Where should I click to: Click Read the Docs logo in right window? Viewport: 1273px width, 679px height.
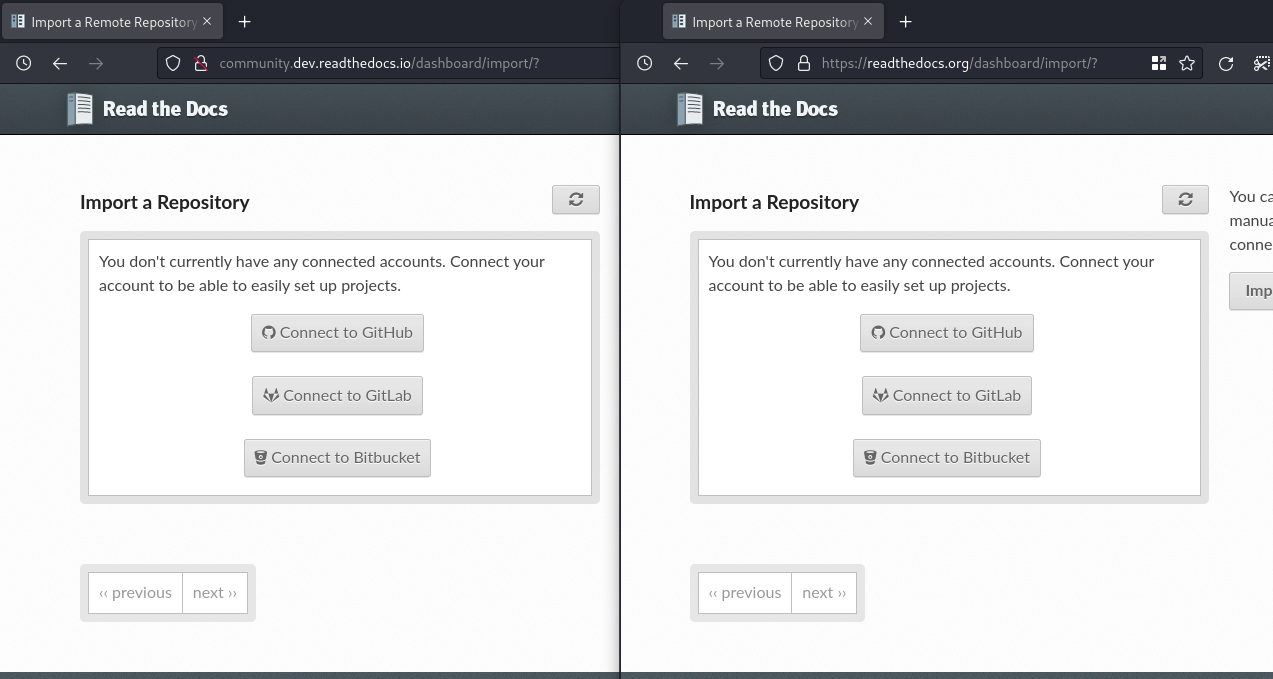pos(757,109)
